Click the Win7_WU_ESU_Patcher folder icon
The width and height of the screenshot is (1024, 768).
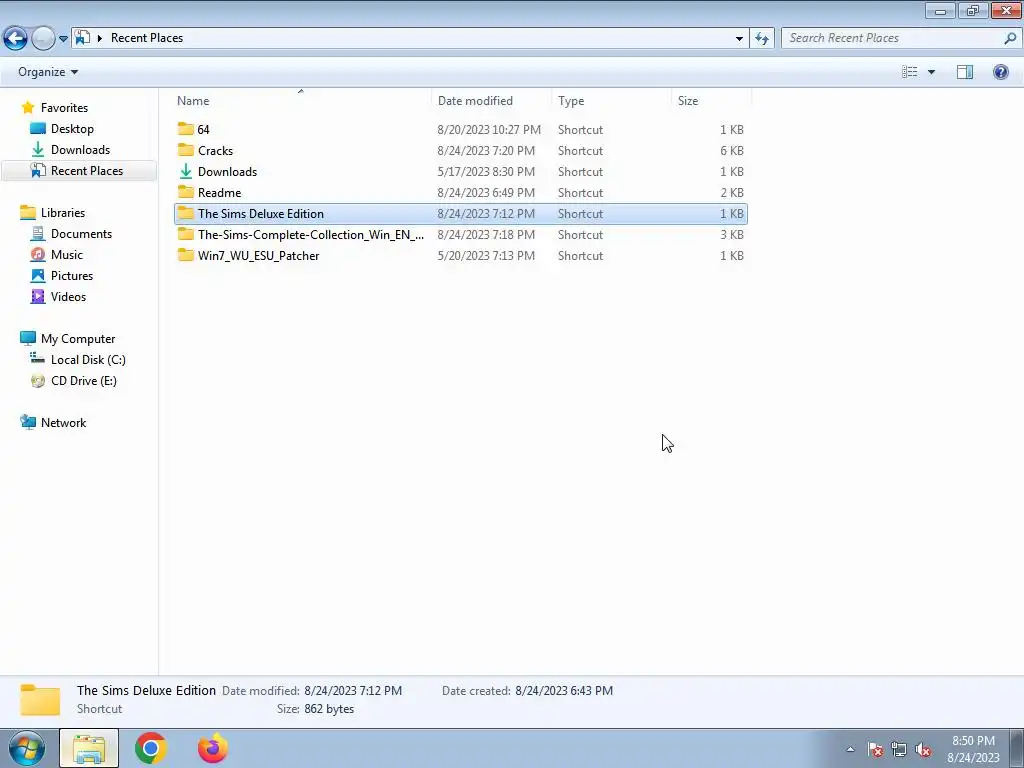tap(185, 255)
